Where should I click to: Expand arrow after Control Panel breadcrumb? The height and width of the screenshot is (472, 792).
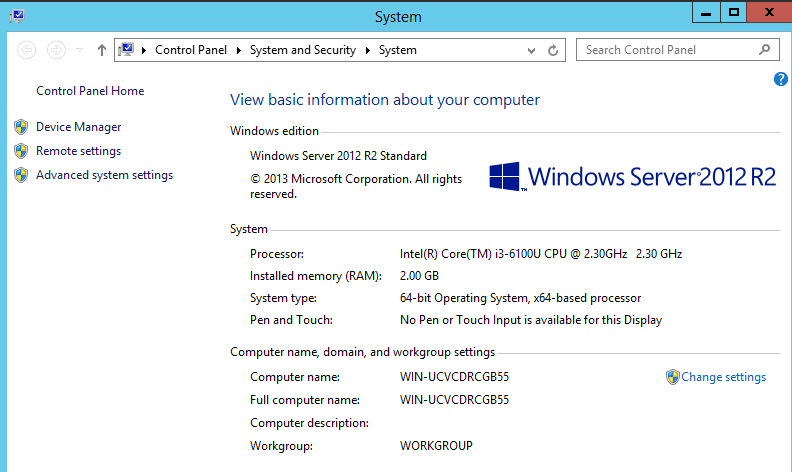(238, 50)
